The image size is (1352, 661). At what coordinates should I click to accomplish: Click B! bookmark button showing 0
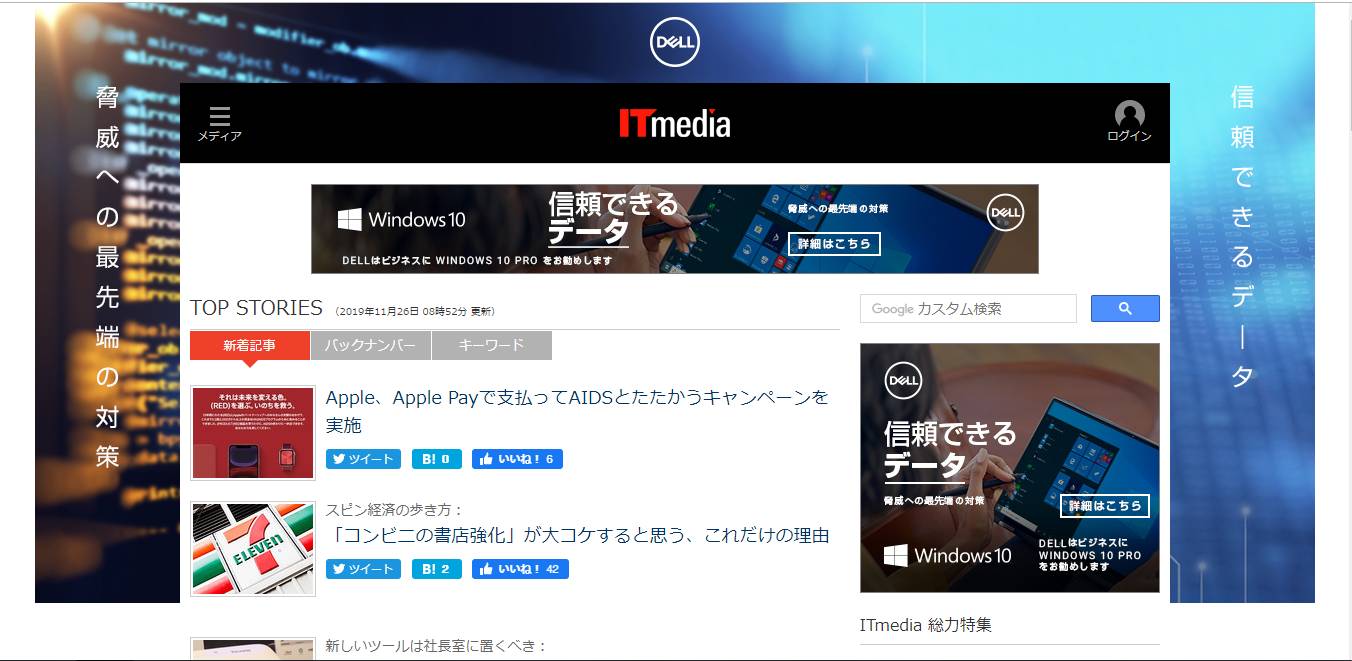(436, 459)
